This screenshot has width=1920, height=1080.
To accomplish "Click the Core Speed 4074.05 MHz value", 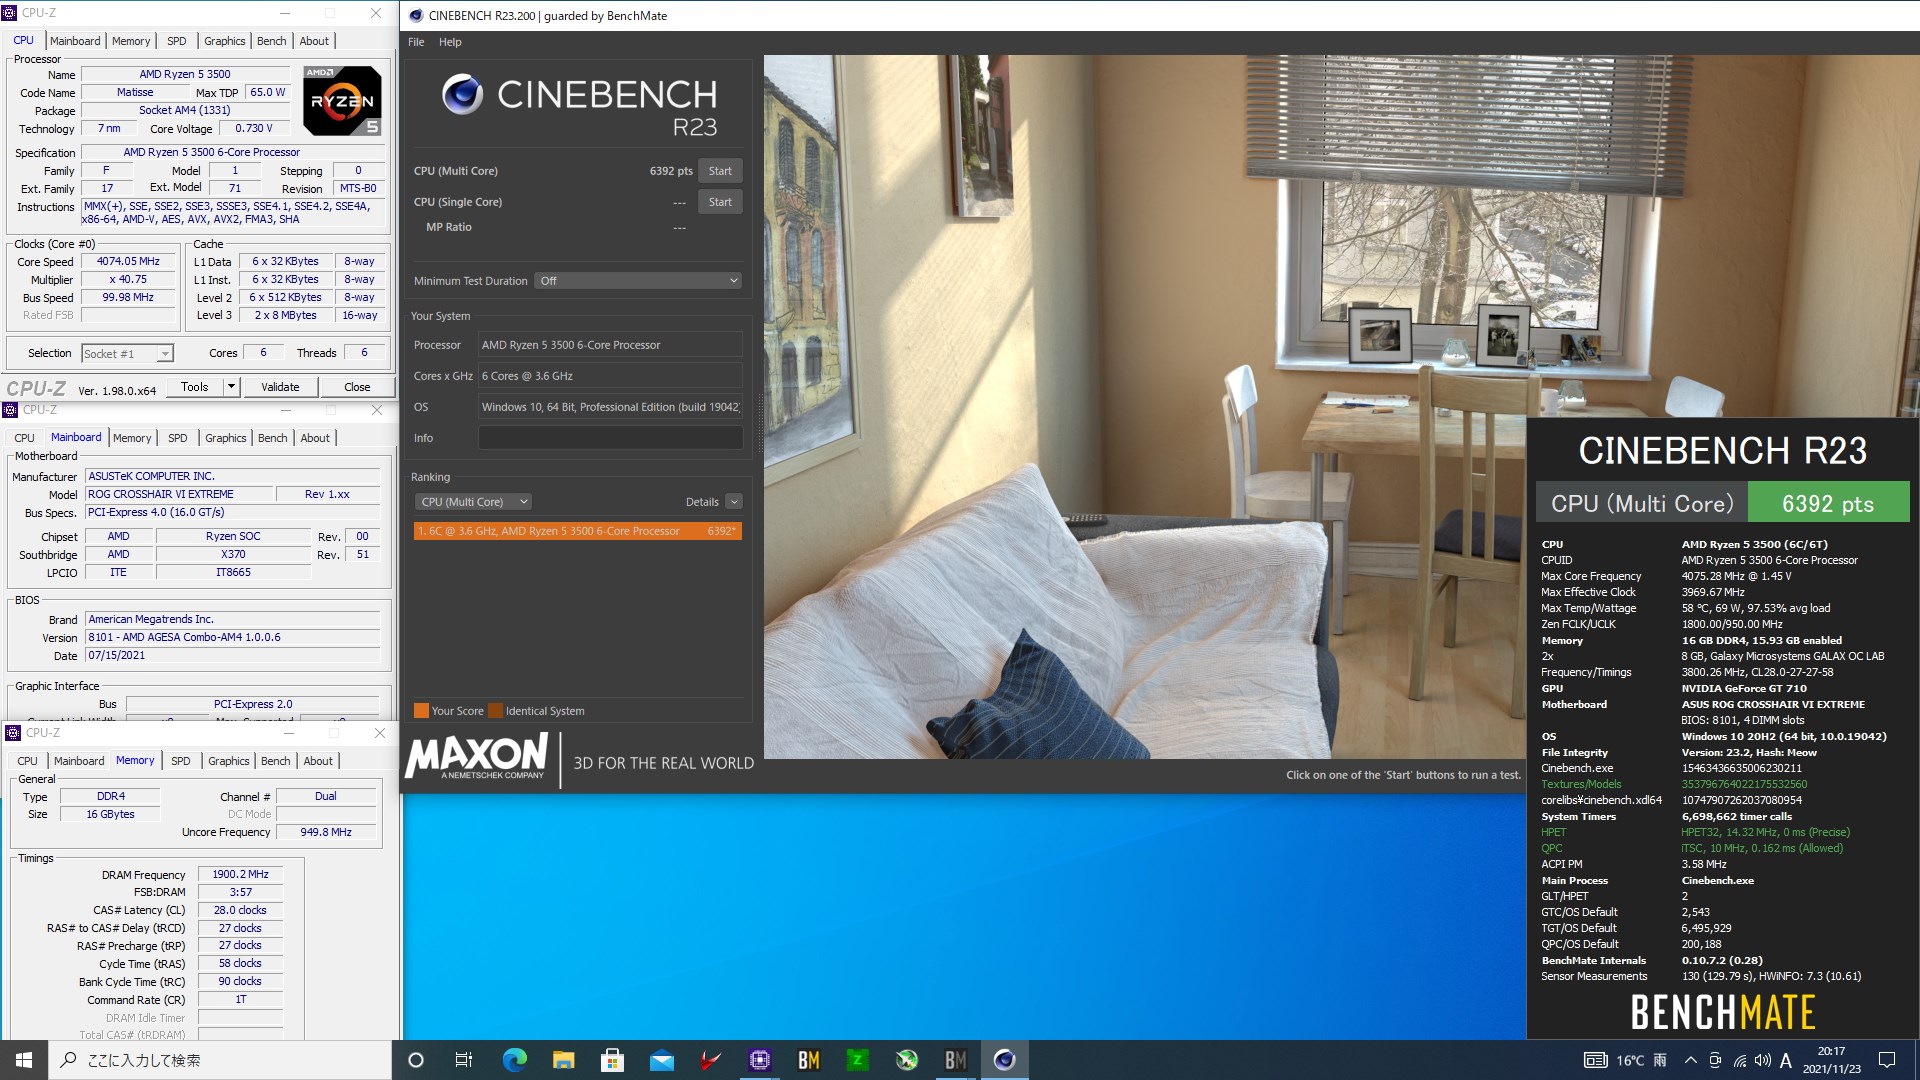I will (128, 262).
